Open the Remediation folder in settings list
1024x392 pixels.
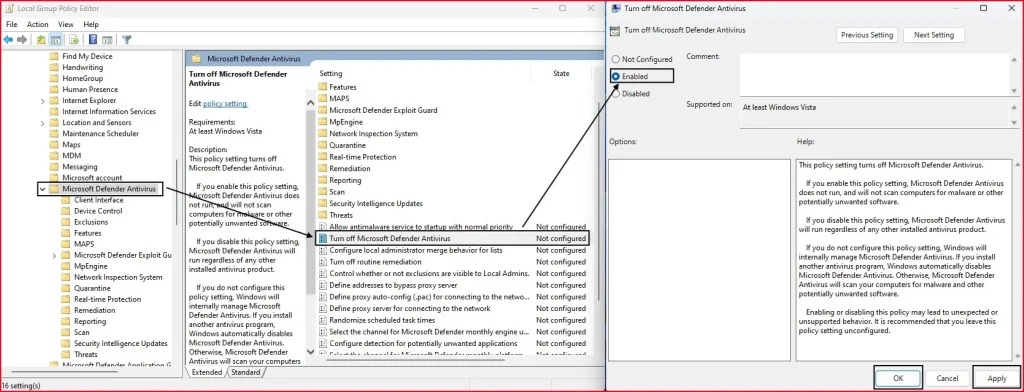[349, 169]
